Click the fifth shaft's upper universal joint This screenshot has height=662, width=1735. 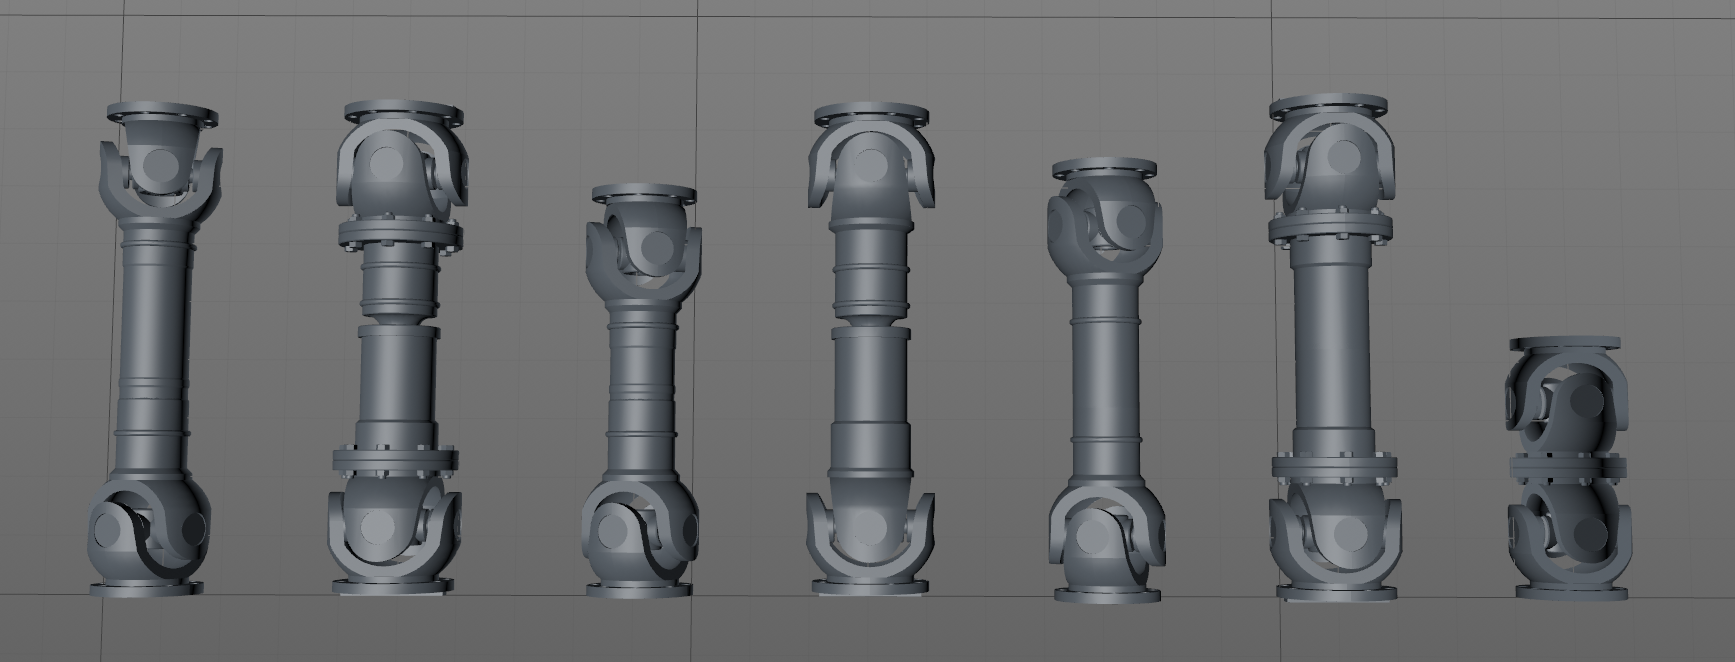[x=1105, y=225]
